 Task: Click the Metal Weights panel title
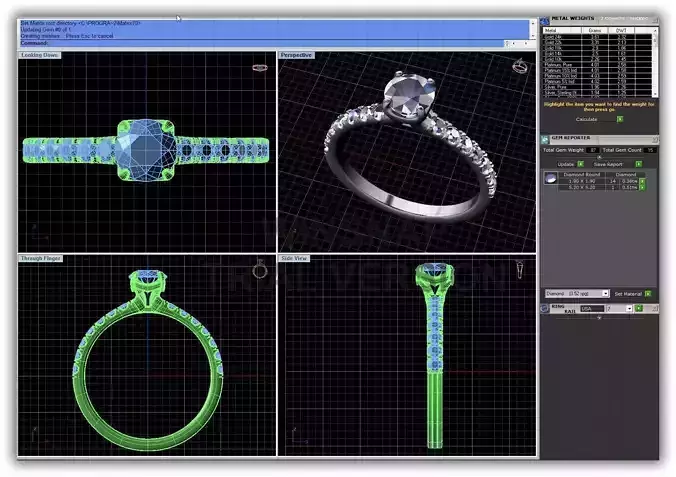pyautogui.click(x=573, y=19)
